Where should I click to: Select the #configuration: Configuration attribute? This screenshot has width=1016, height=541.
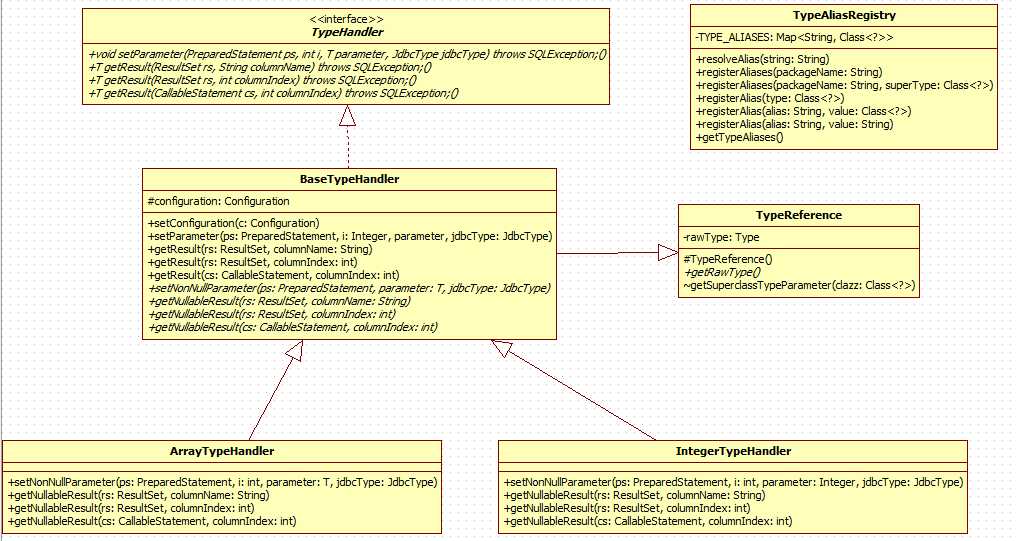[218, 201]
